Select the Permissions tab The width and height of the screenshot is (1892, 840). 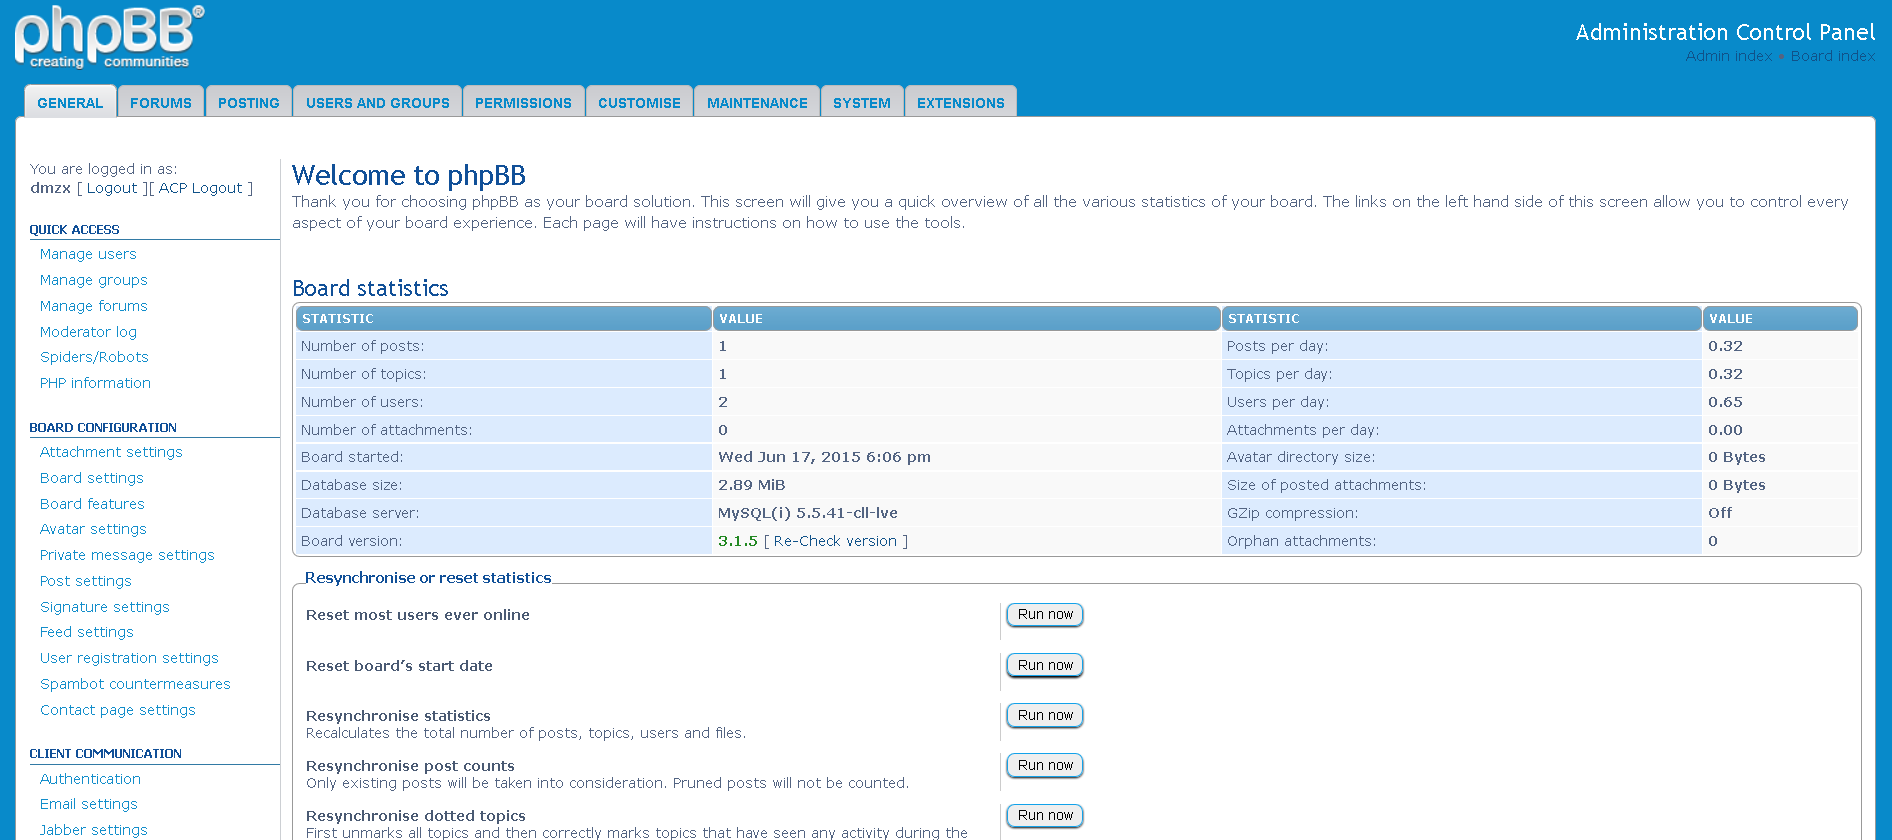tap(523, 102)
